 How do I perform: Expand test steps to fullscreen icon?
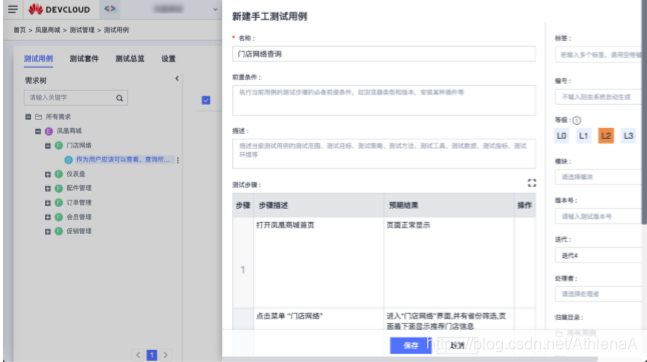pos(532,183)
